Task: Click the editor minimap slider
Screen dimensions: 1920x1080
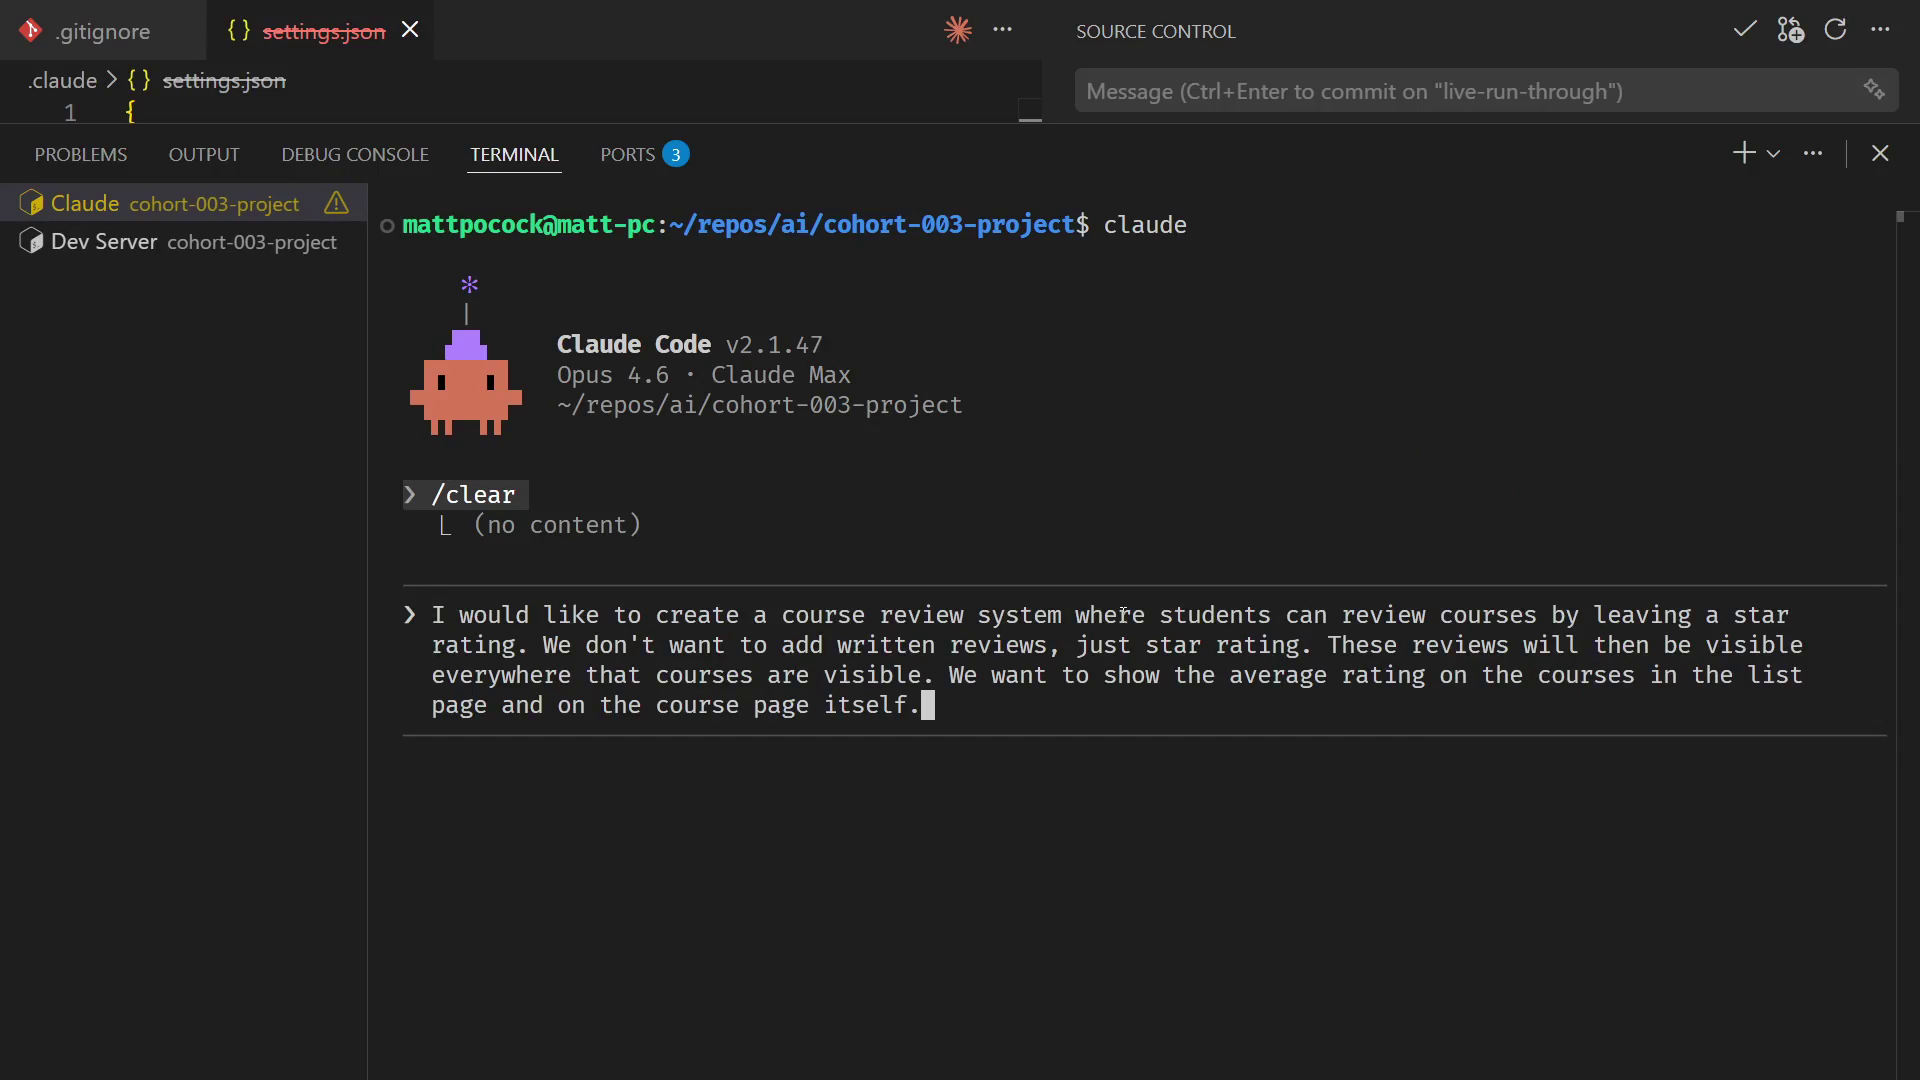Action: [x=1030, y=109]
